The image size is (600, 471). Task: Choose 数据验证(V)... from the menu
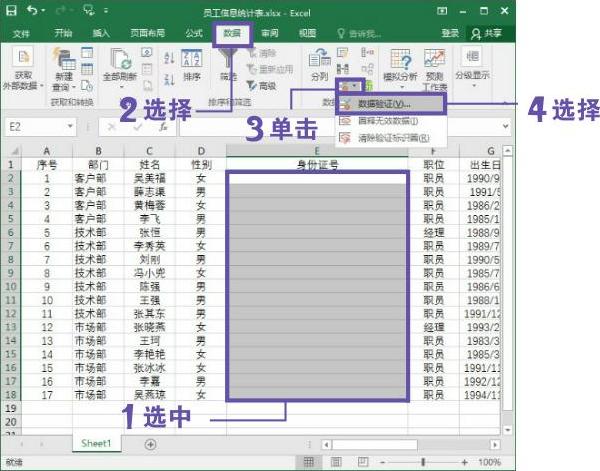(x=391, y=104)
